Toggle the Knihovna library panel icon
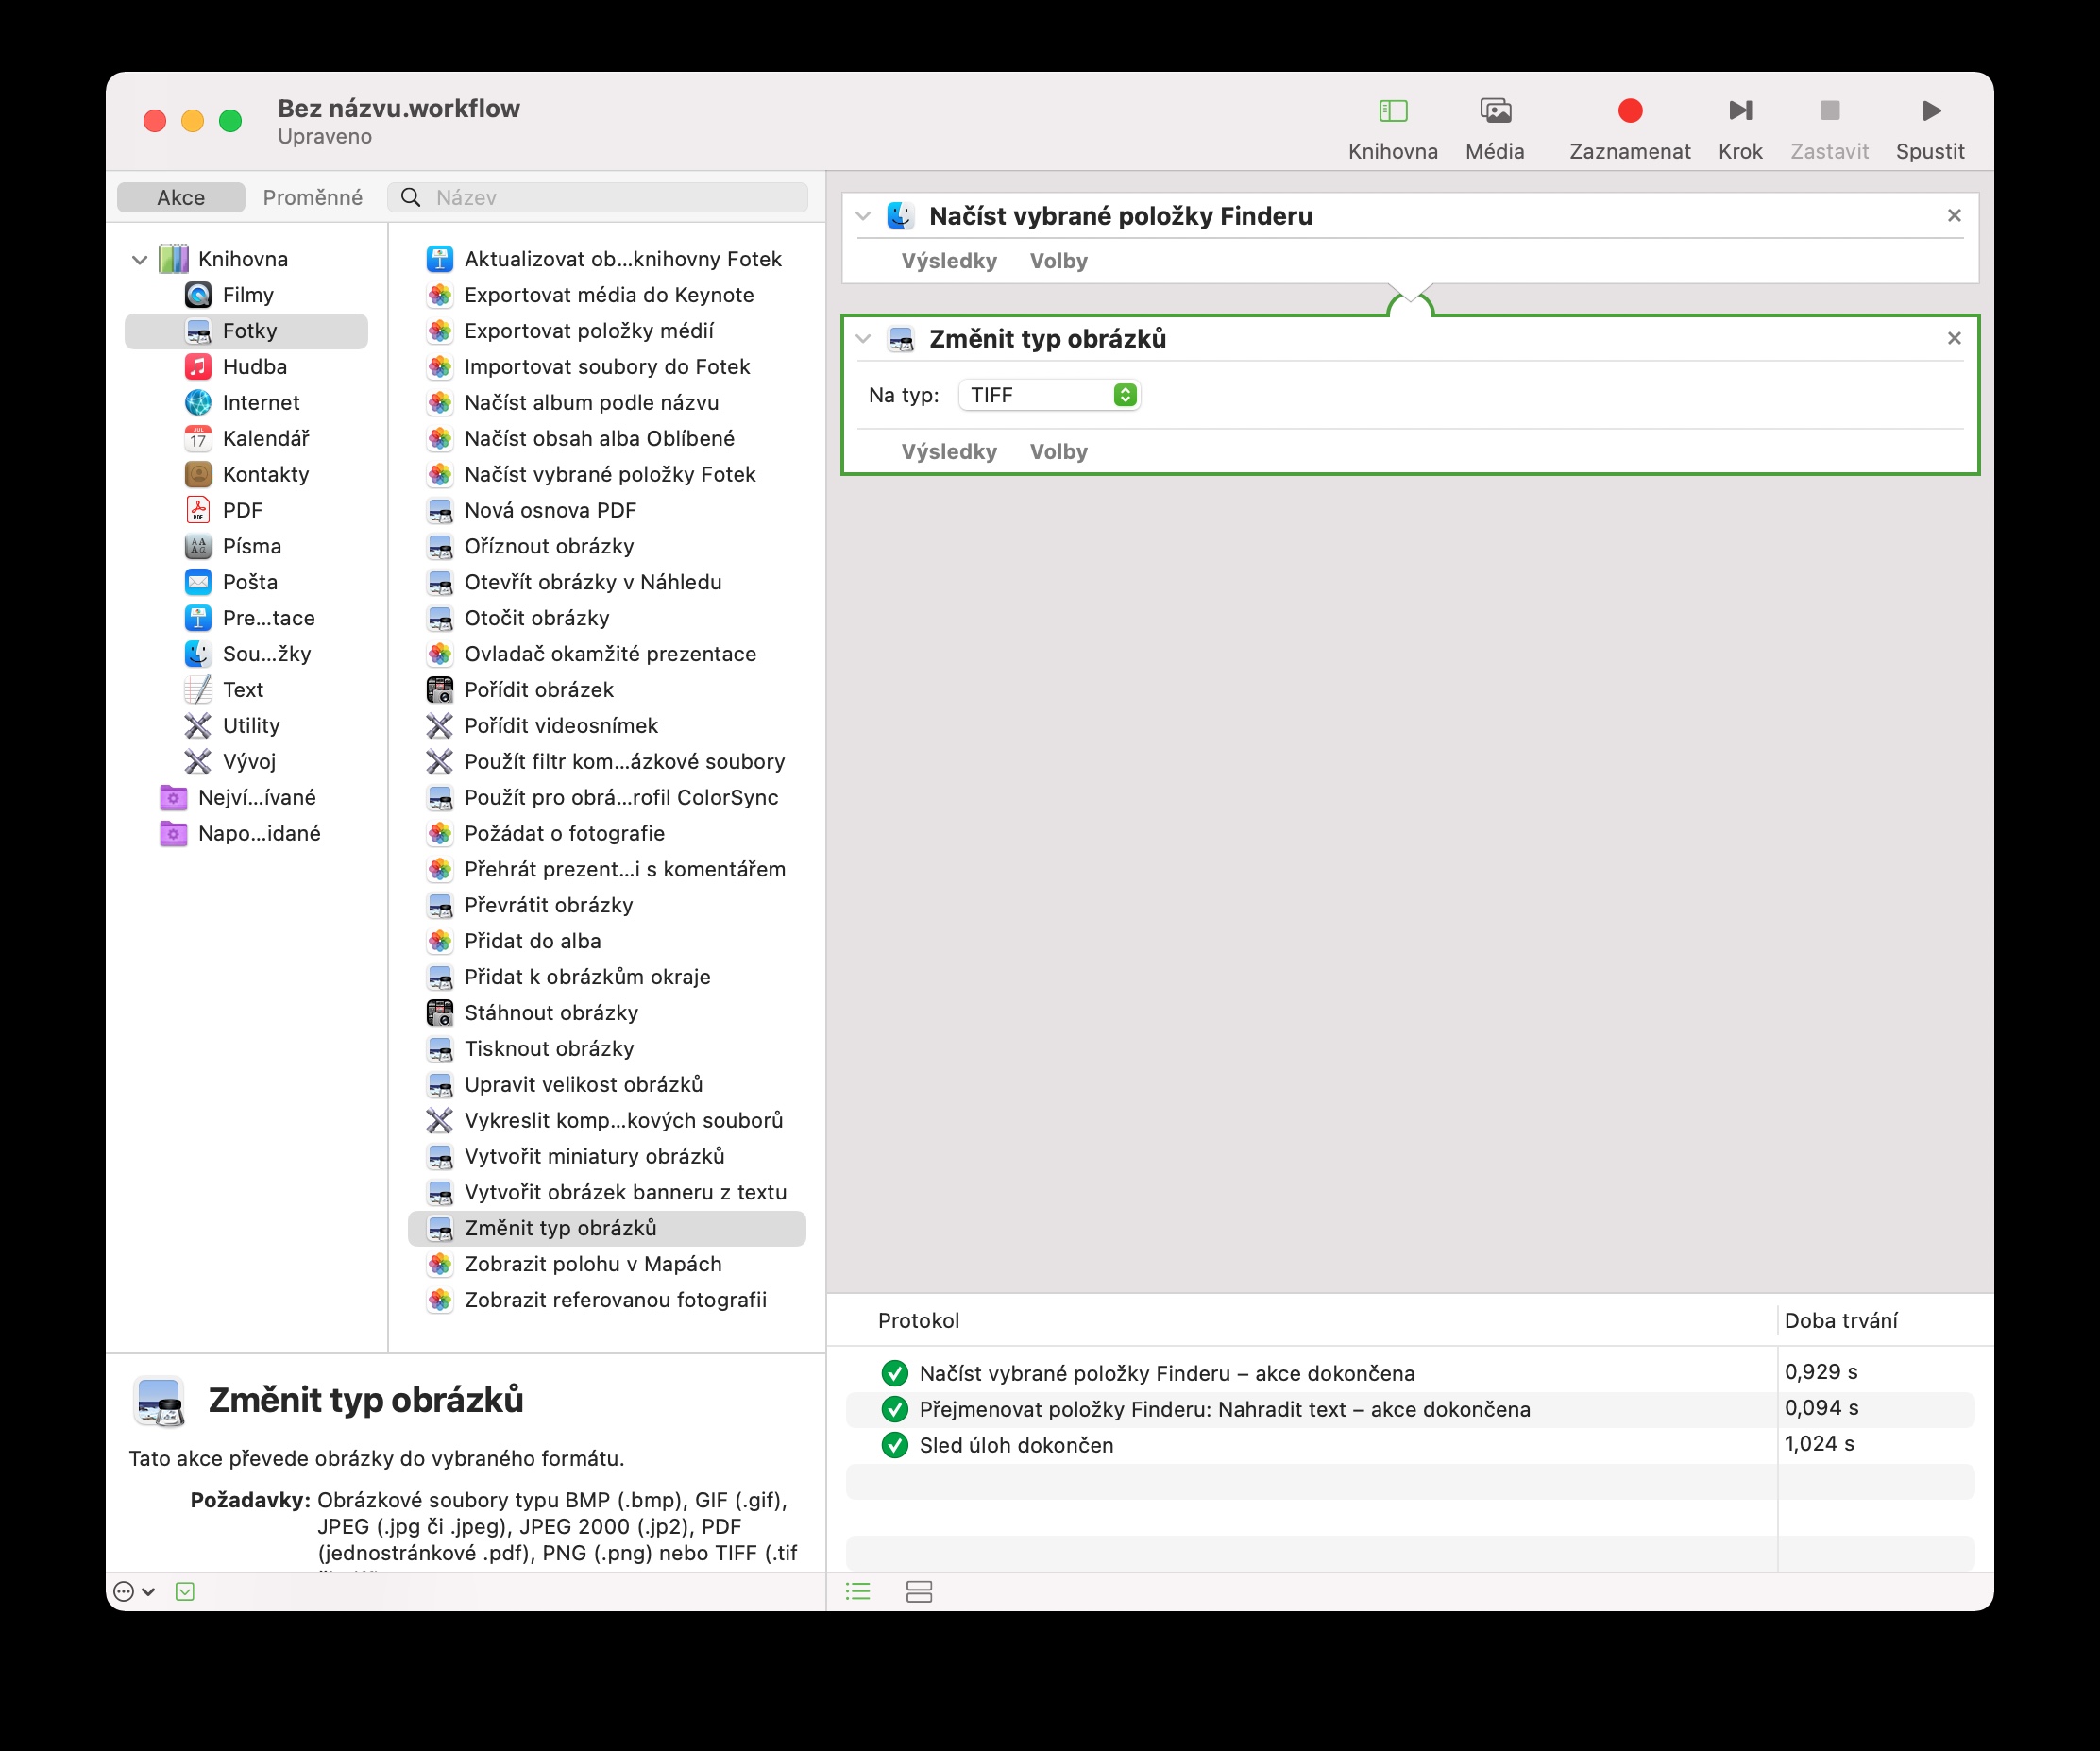 pos(1392,111)
